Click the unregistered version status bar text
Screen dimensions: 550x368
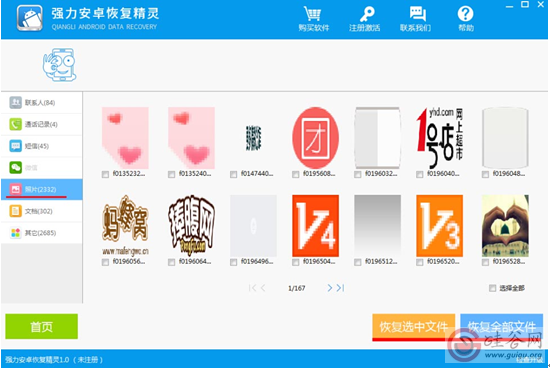54,360
